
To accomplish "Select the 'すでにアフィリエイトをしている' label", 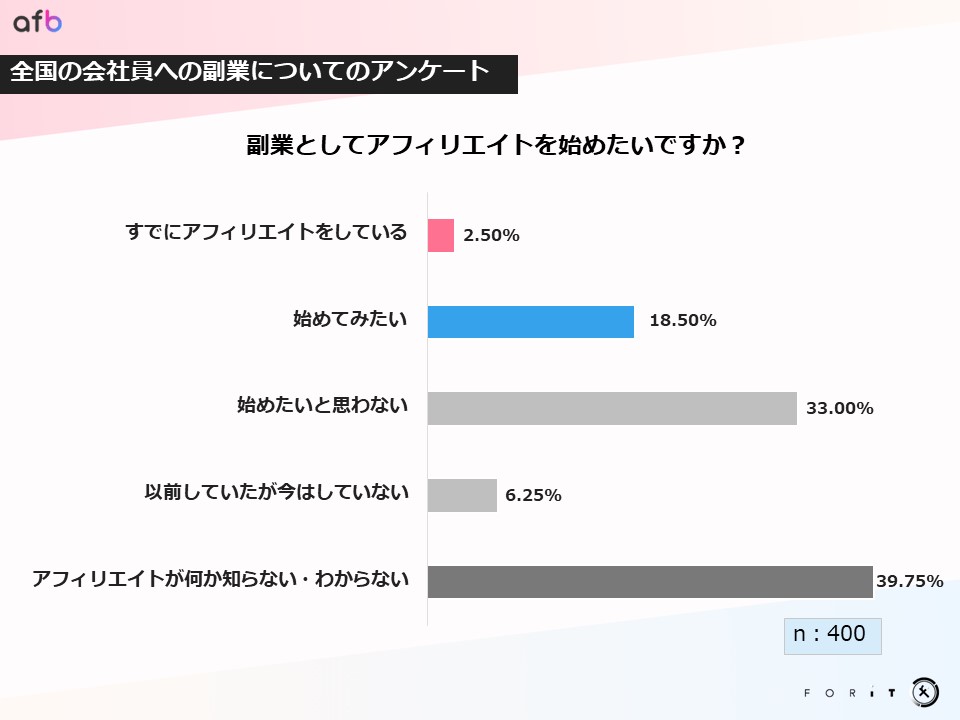I will (x=267, y=233).
